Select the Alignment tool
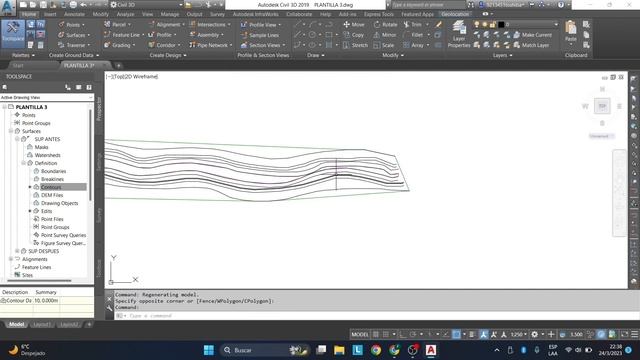 tap(167, 24)
